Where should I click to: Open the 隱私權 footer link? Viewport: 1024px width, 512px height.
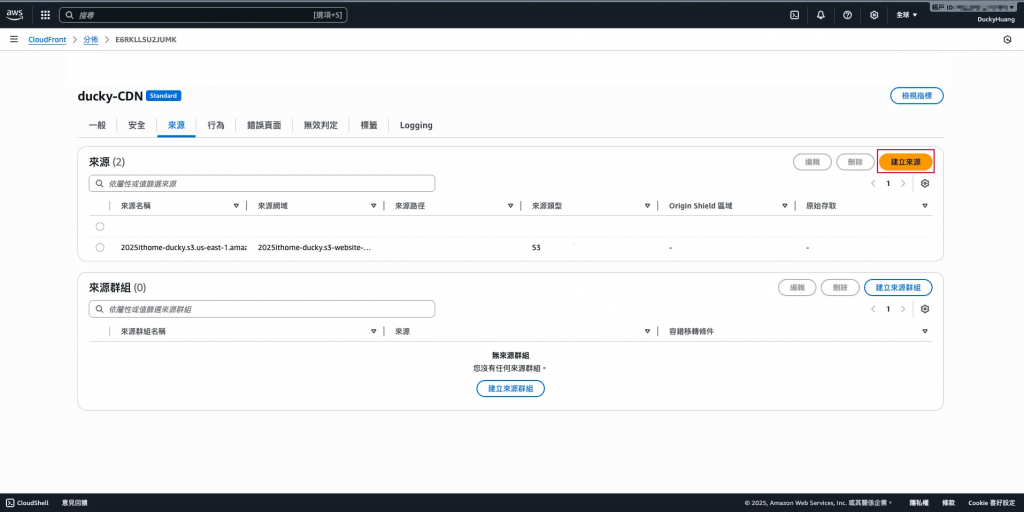919,503
